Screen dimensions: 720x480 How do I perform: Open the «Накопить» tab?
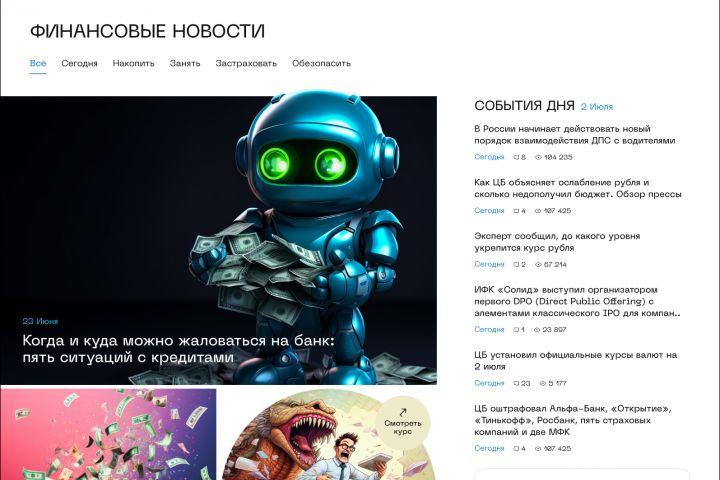pyautogui.click(x=134, y=63)
